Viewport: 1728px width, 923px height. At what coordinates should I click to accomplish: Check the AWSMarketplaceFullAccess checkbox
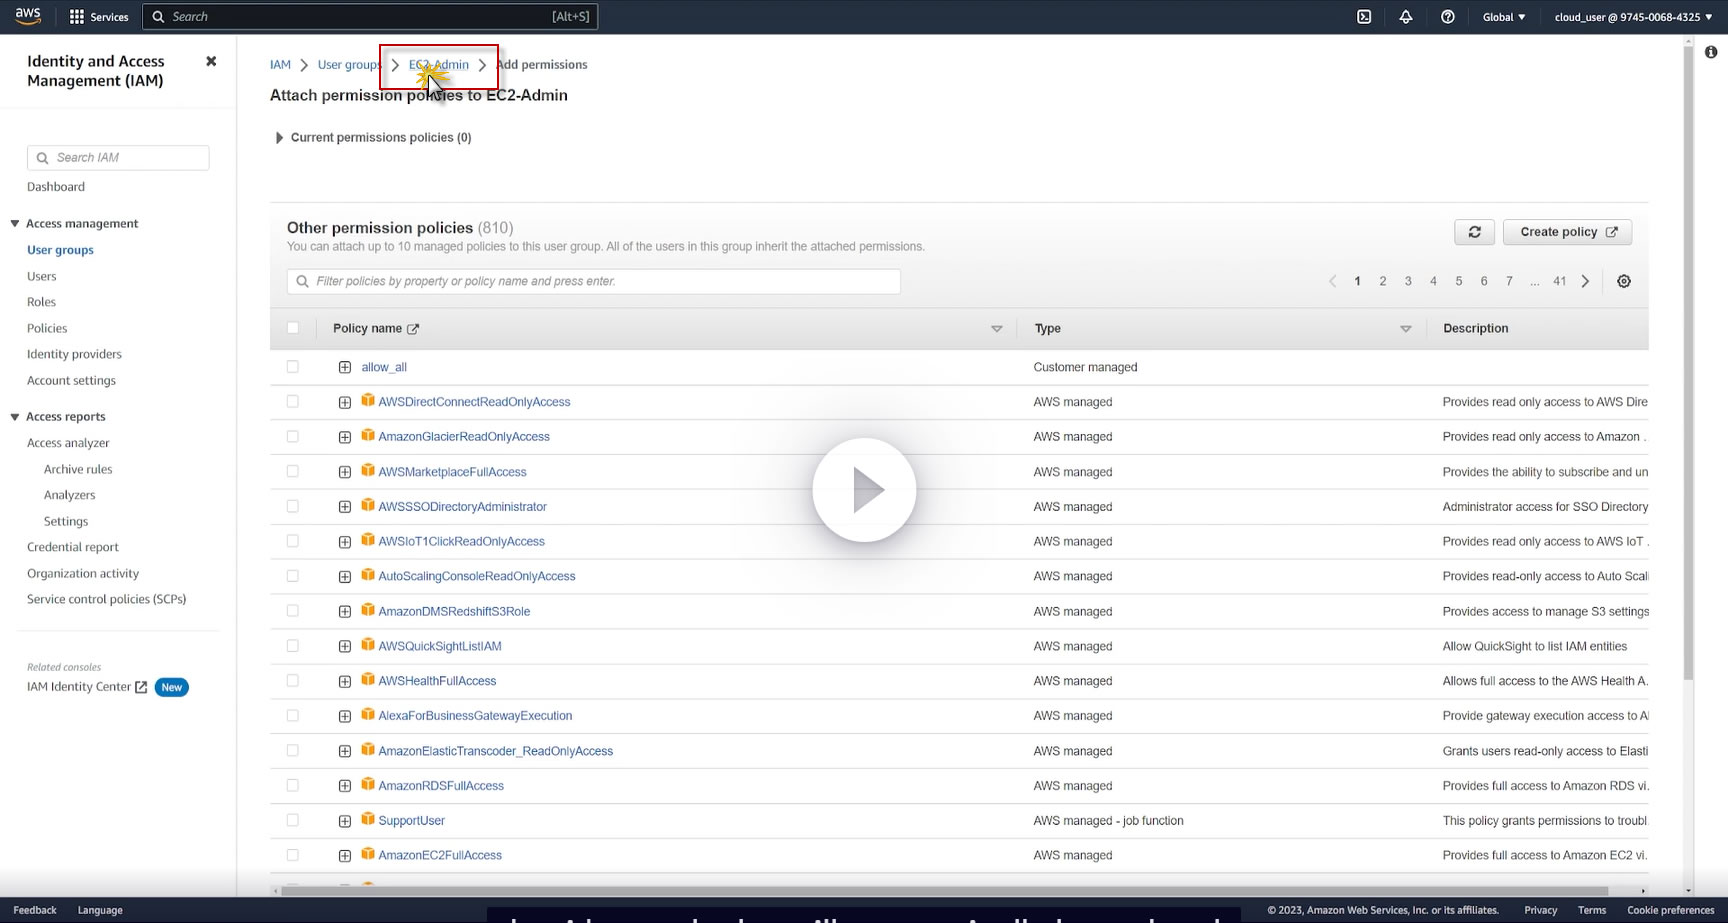click(293, 471)
